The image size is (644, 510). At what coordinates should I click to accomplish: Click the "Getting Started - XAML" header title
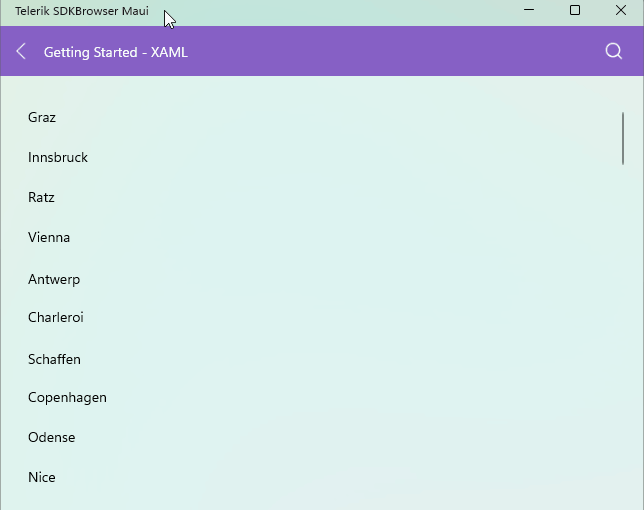coord(116,52)
